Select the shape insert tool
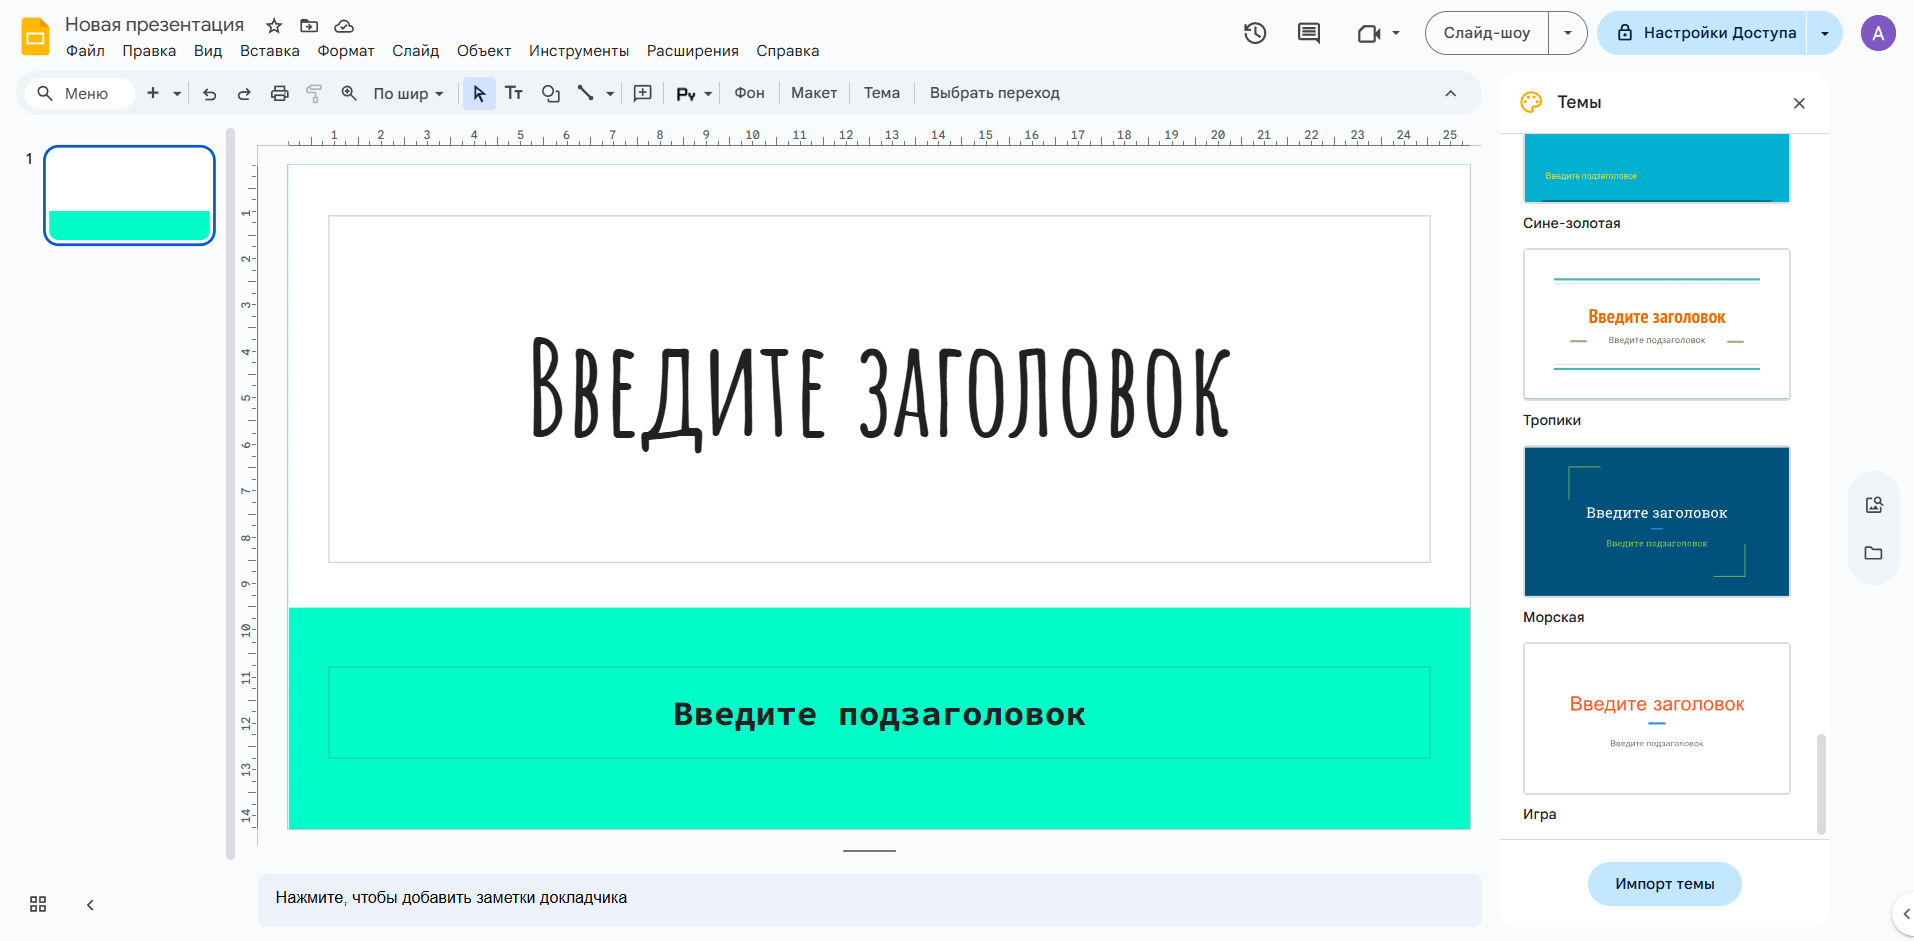 tap(550, 93)
